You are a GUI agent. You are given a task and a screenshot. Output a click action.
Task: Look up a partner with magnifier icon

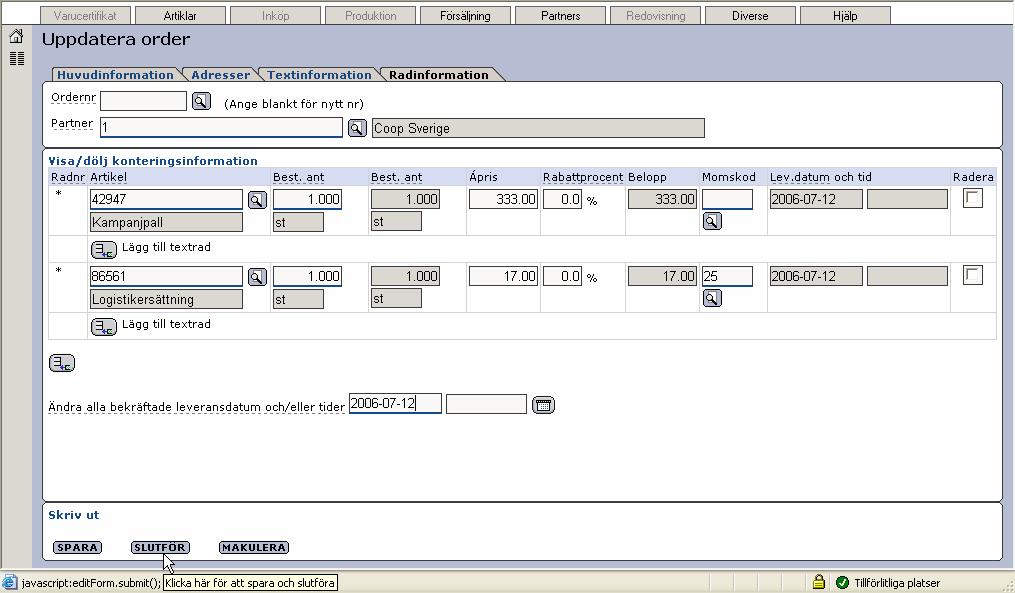pos(357,128)
